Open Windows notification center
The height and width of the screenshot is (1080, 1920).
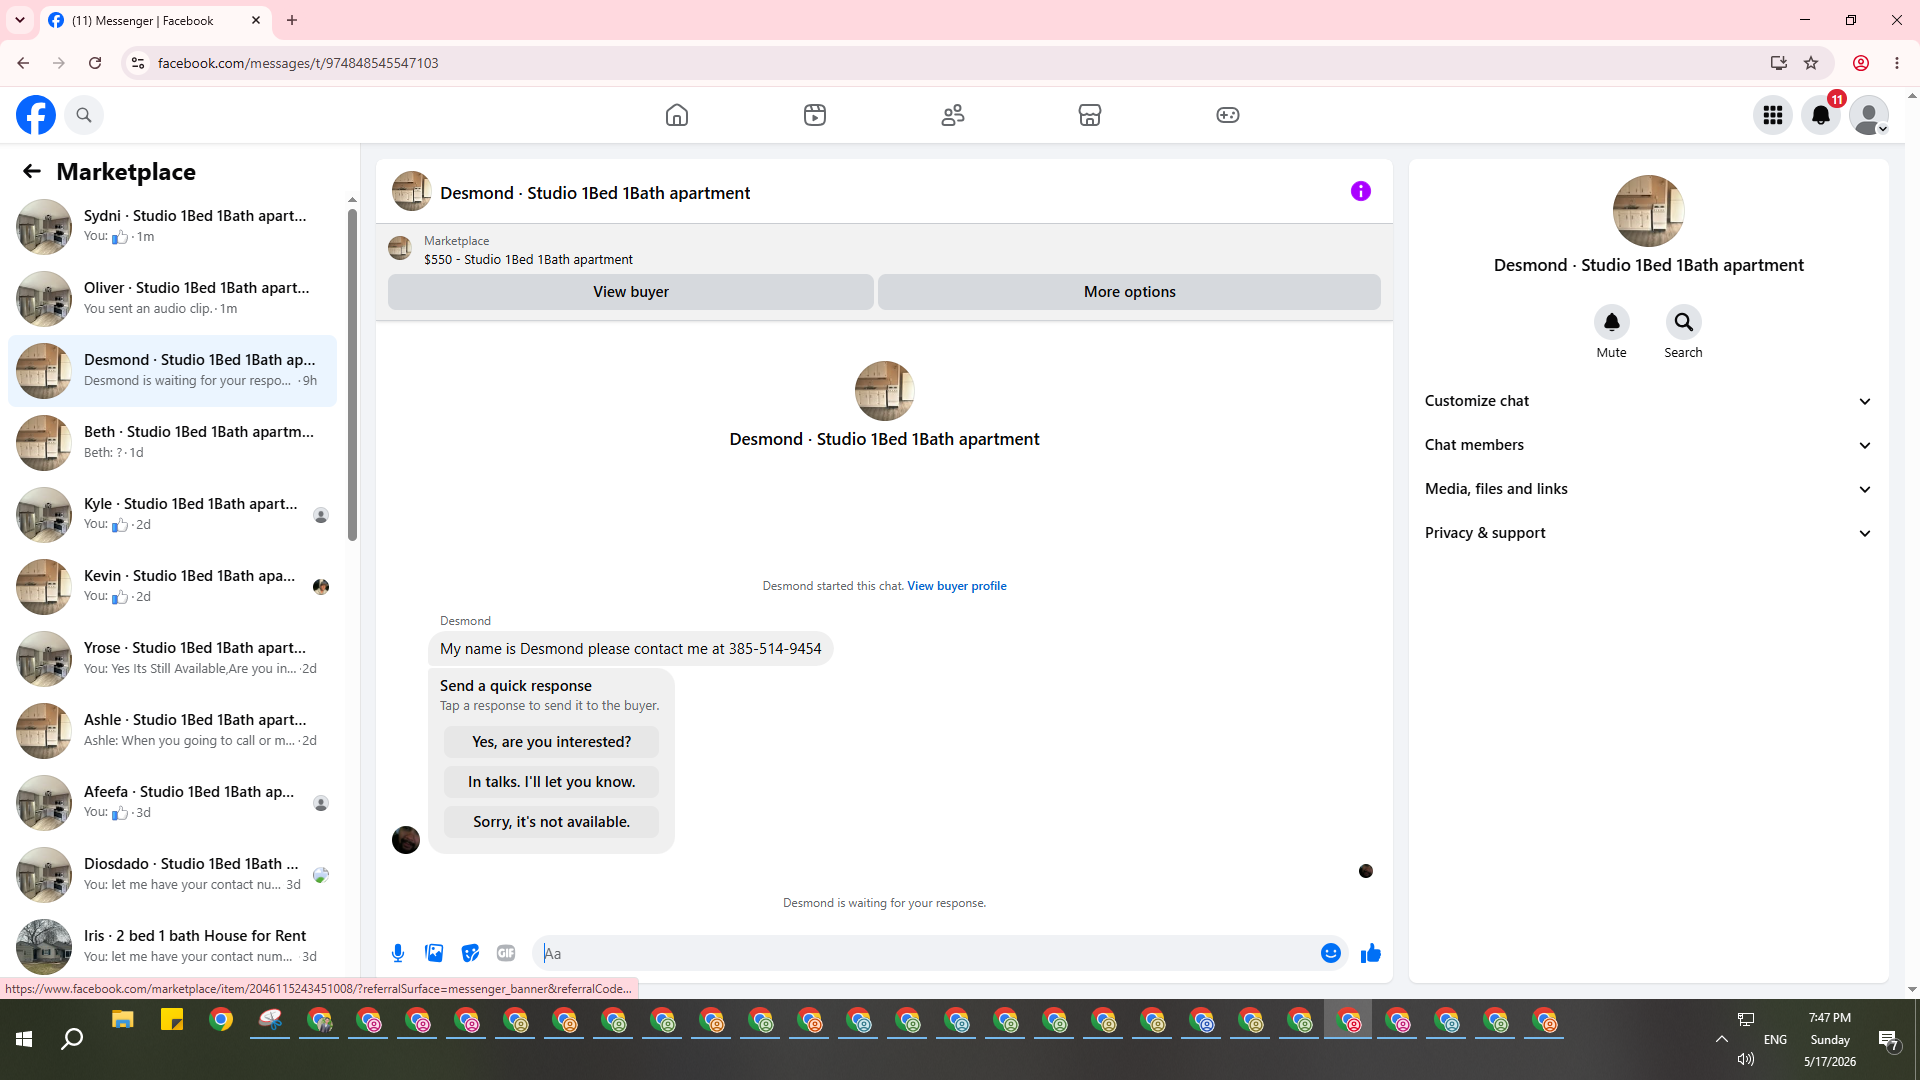pos(1889,1040)
